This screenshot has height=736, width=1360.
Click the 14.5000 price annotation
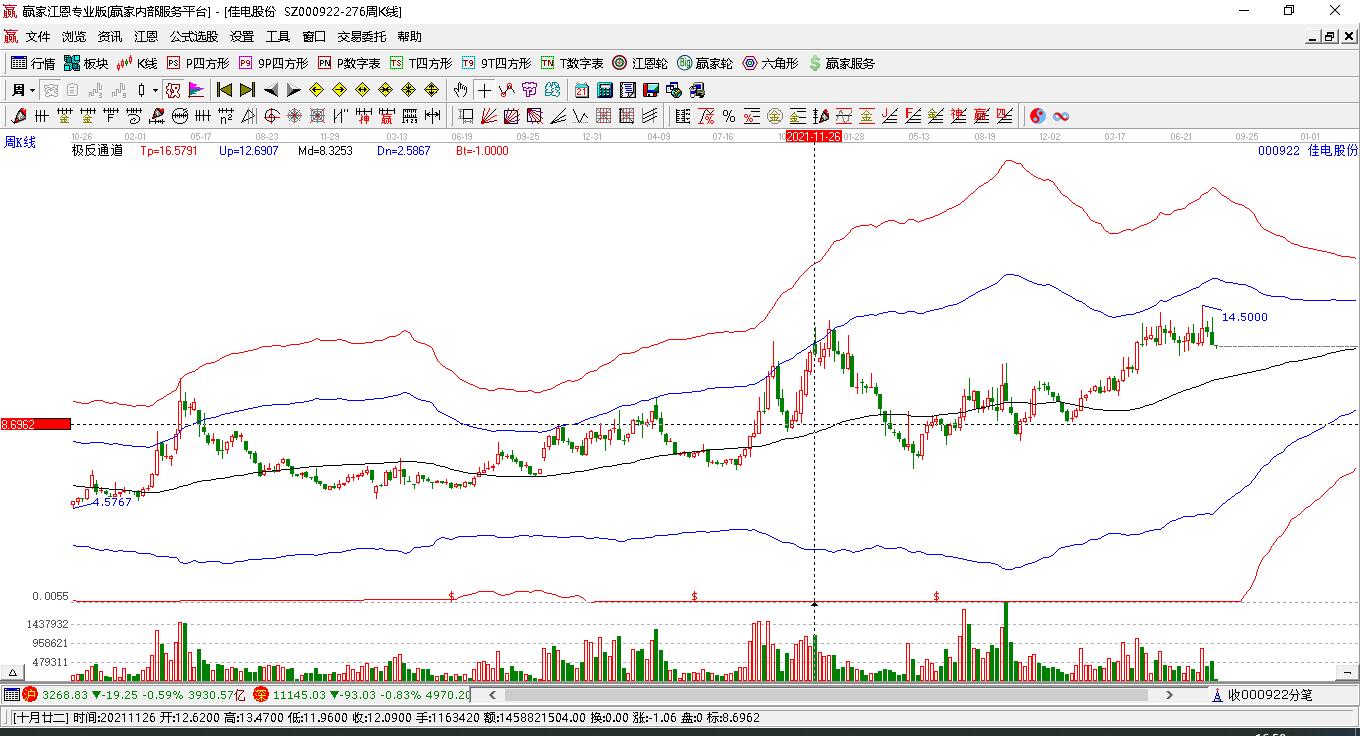[x=1245, y=317]
